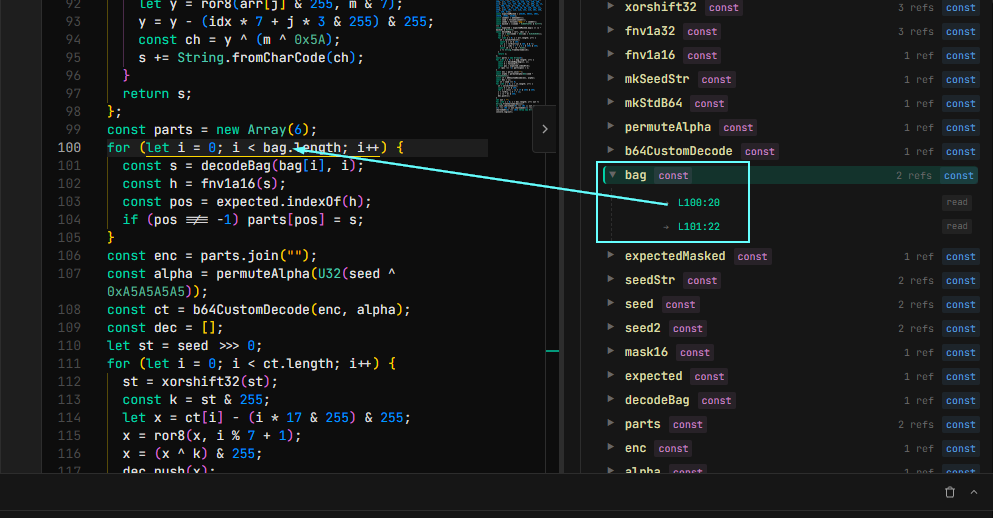Viewport: 993px width, 518px height.
Task: Click 'String.fromCharCode' on line 95
Action: [251, 58]
